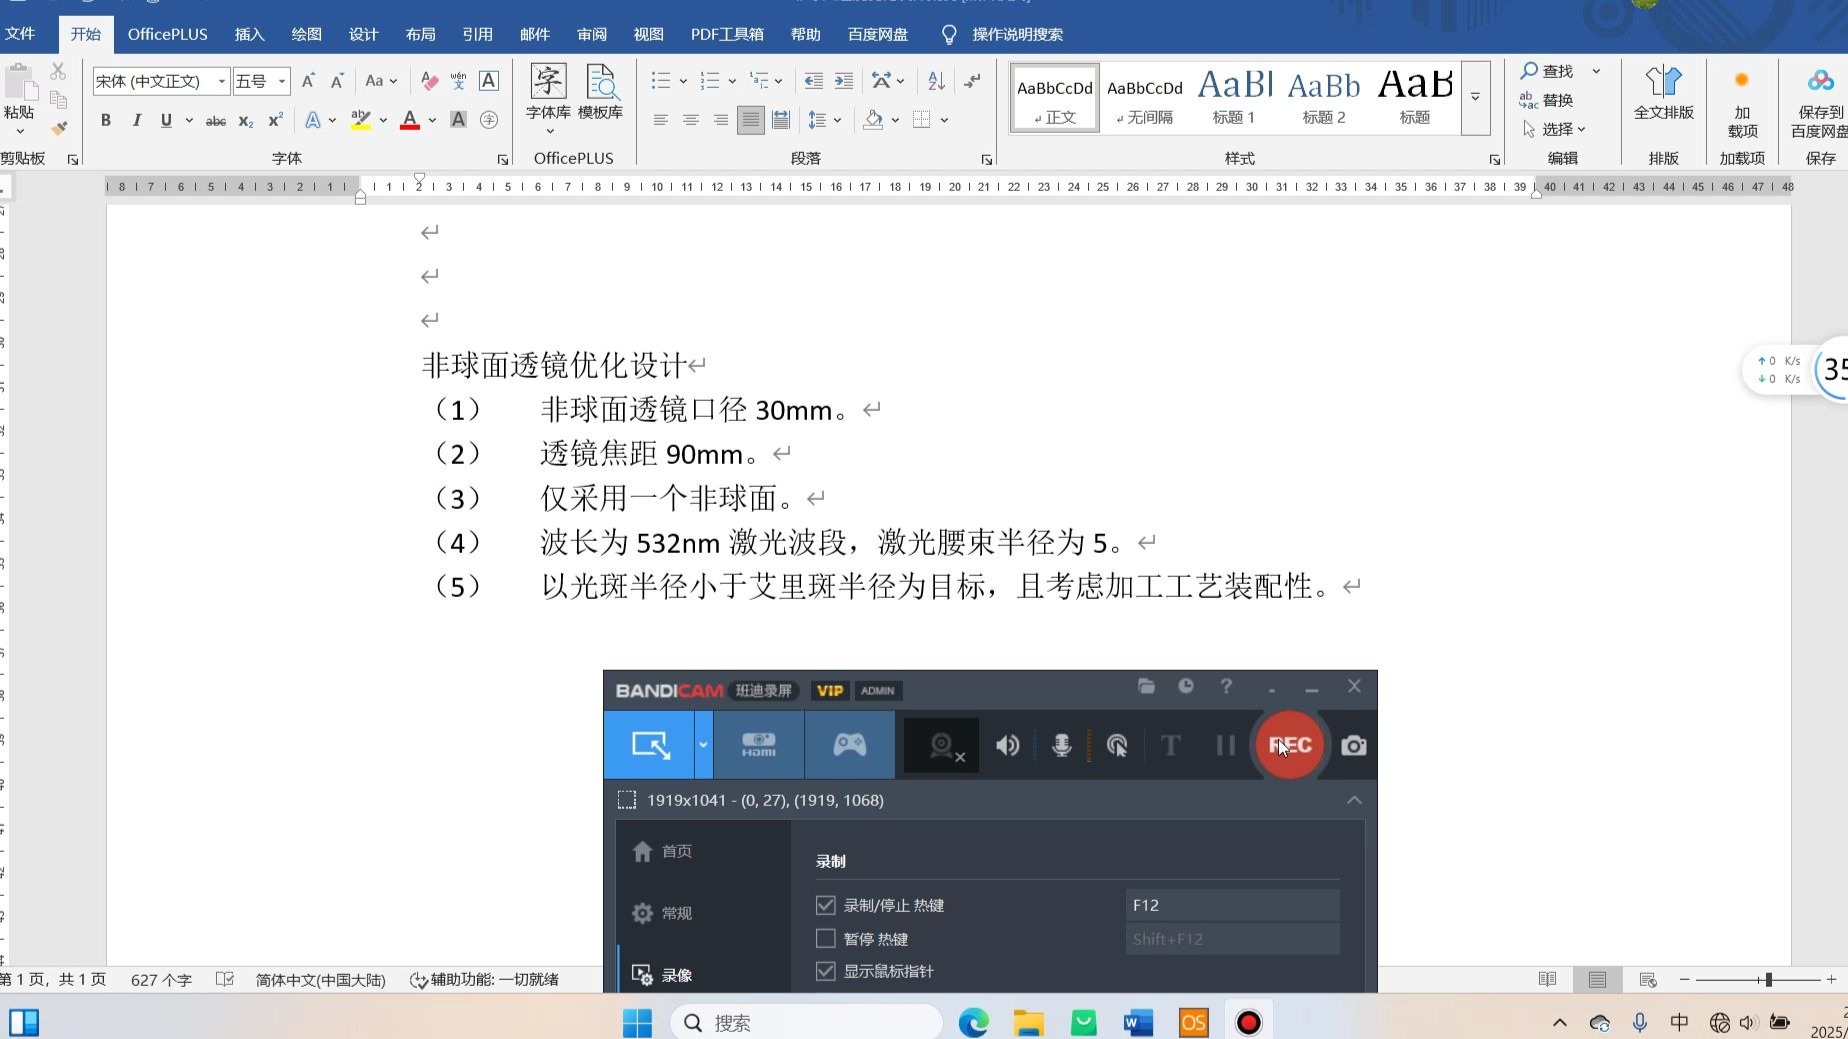Open the 视图 ribbon tab
This screenshot has height=1039, width=1848.
click(648, 33)
